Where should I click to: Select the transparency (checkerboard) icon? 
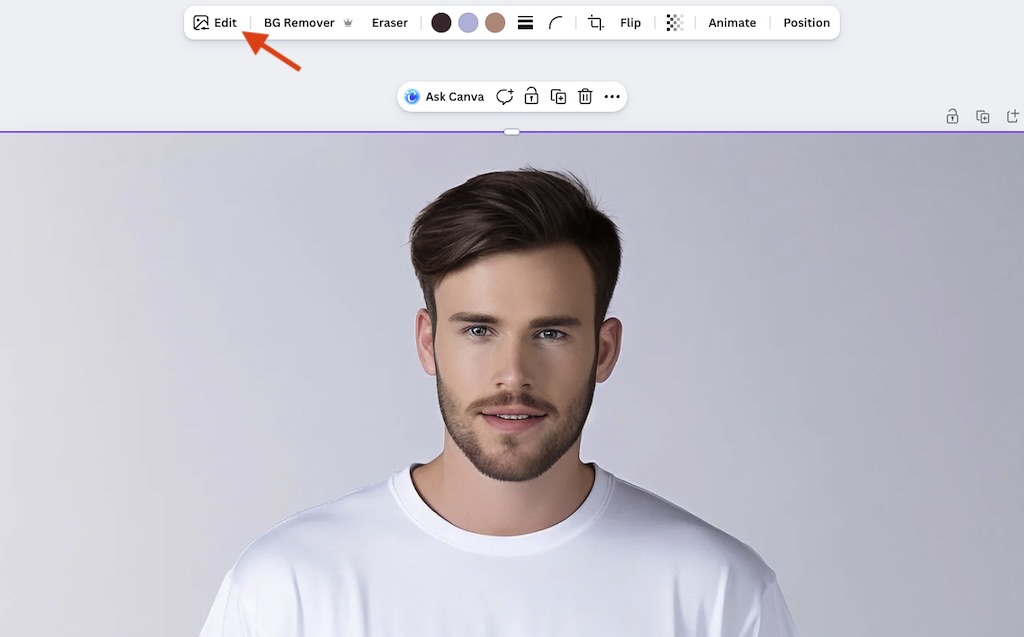click(675, 22)
